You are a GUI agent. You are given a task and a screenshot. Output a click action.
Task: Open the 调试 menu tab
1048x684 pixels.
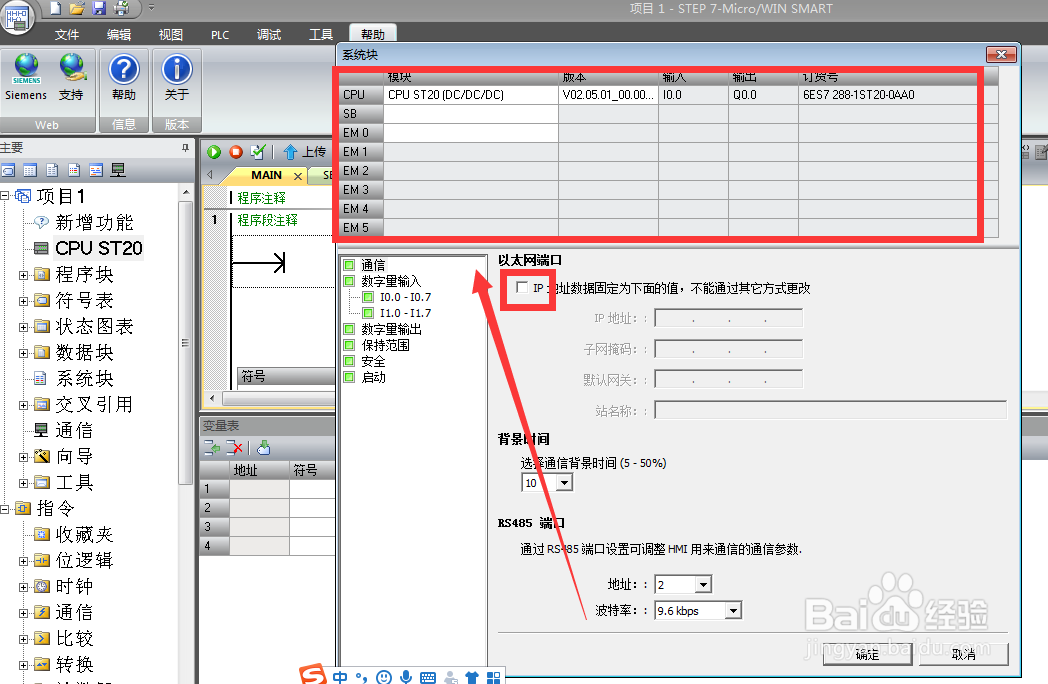click(269, 35)
